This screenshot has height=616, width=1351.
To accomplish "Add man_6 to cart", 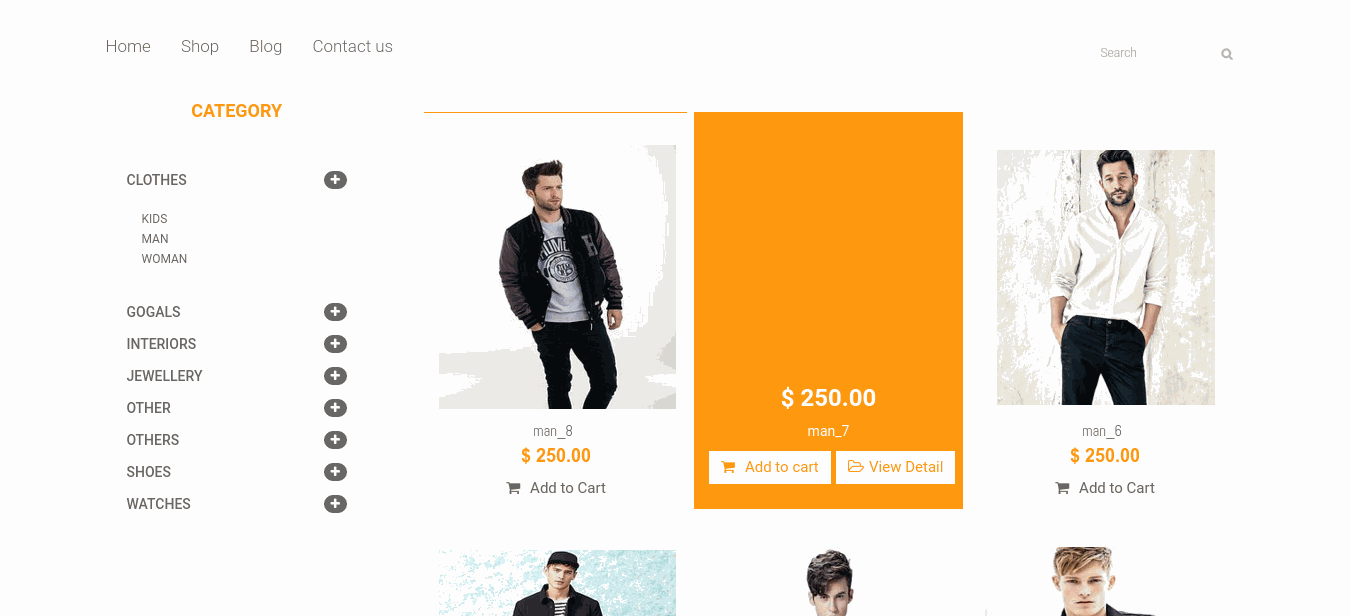I will (x=1105, y=488).
